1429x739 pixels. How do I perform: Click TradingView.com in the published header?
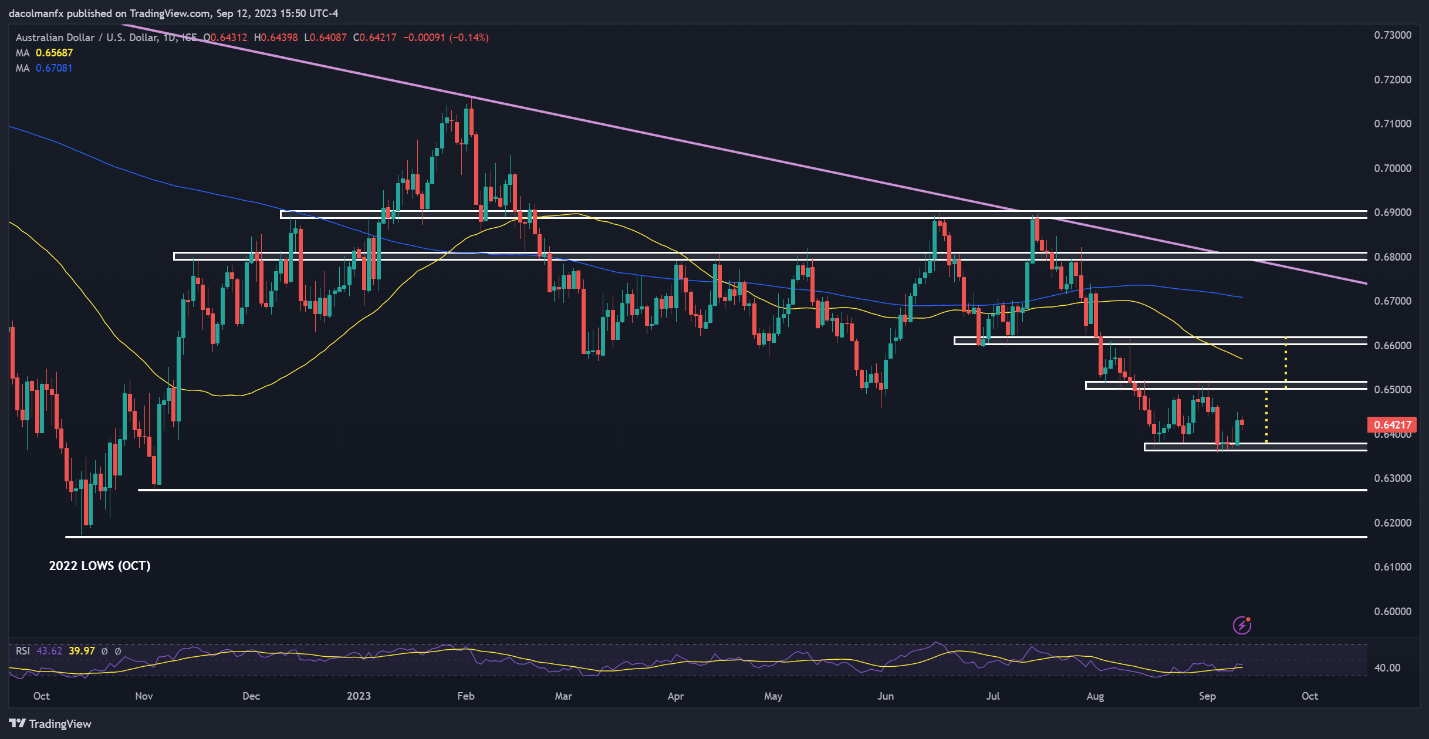point(164,14)
